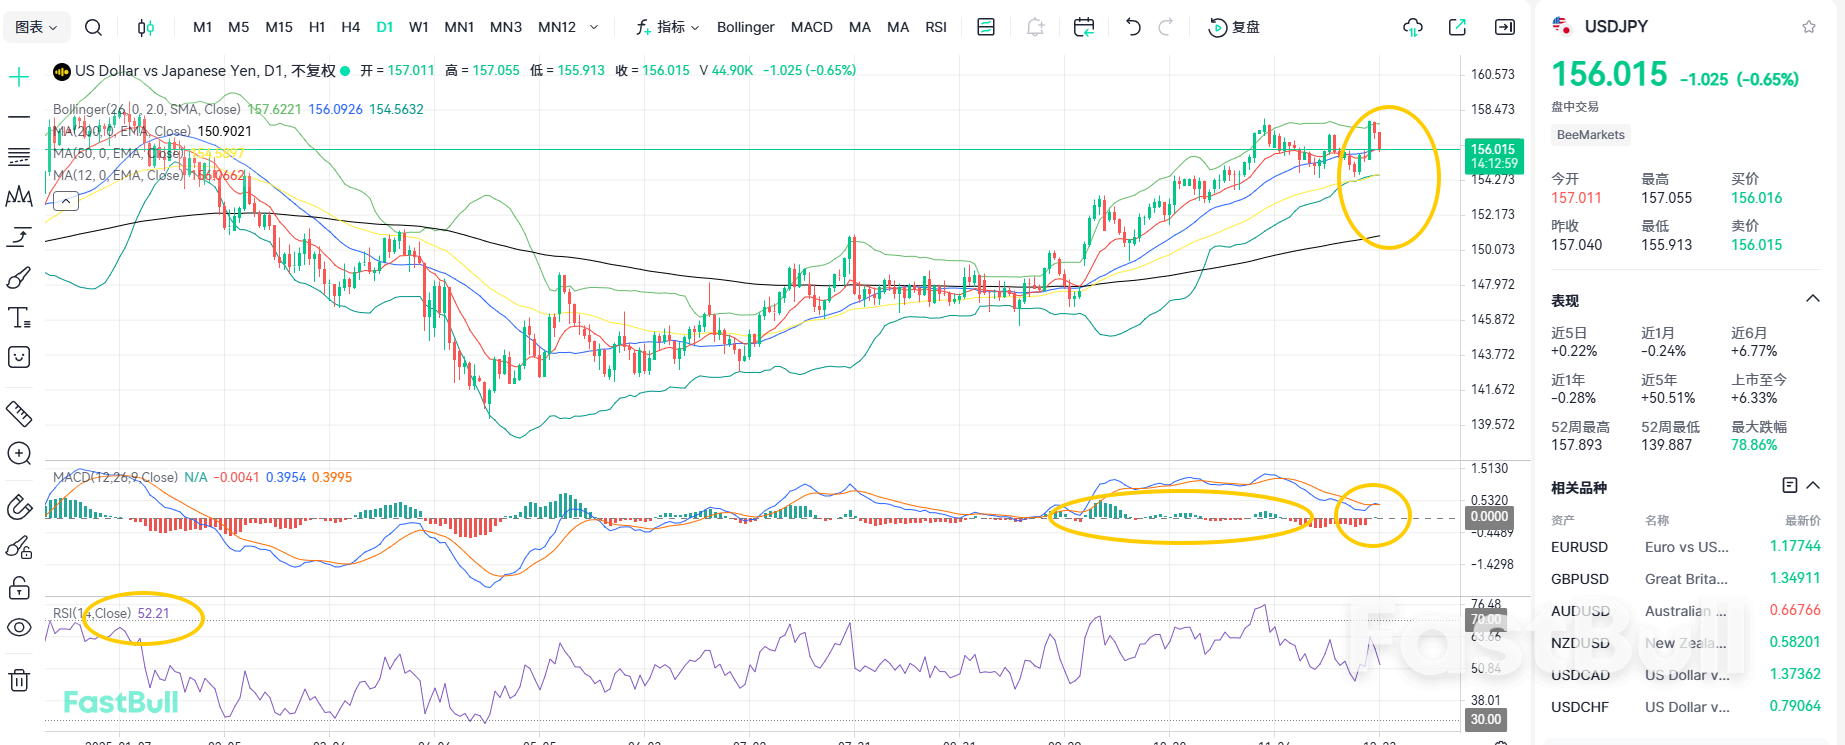Switch to the W1 timeframe
This screenshot has height=745, width=1845.
(x=419, y=27)
